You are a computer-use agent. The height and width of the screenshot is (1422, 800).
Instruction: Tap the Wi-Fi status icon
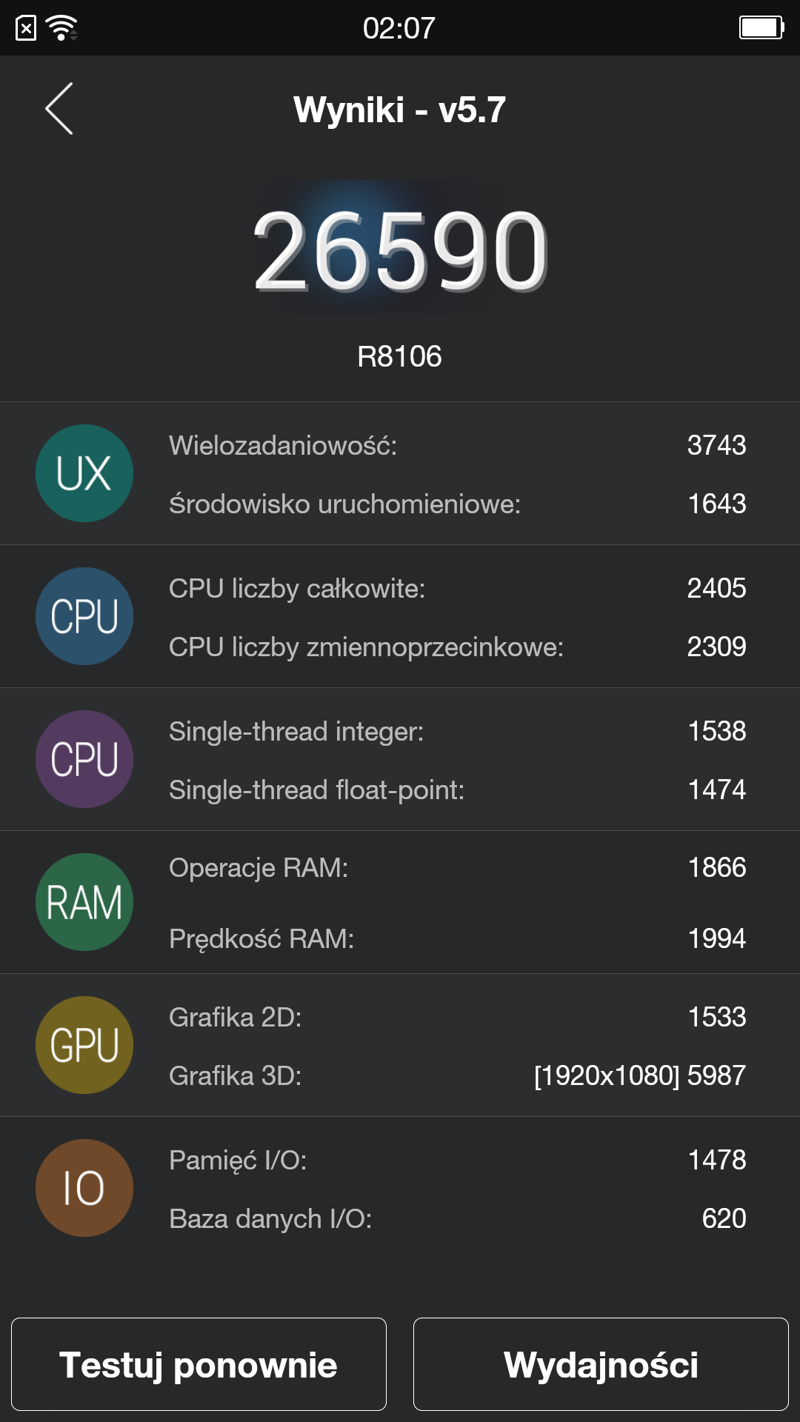62,27
